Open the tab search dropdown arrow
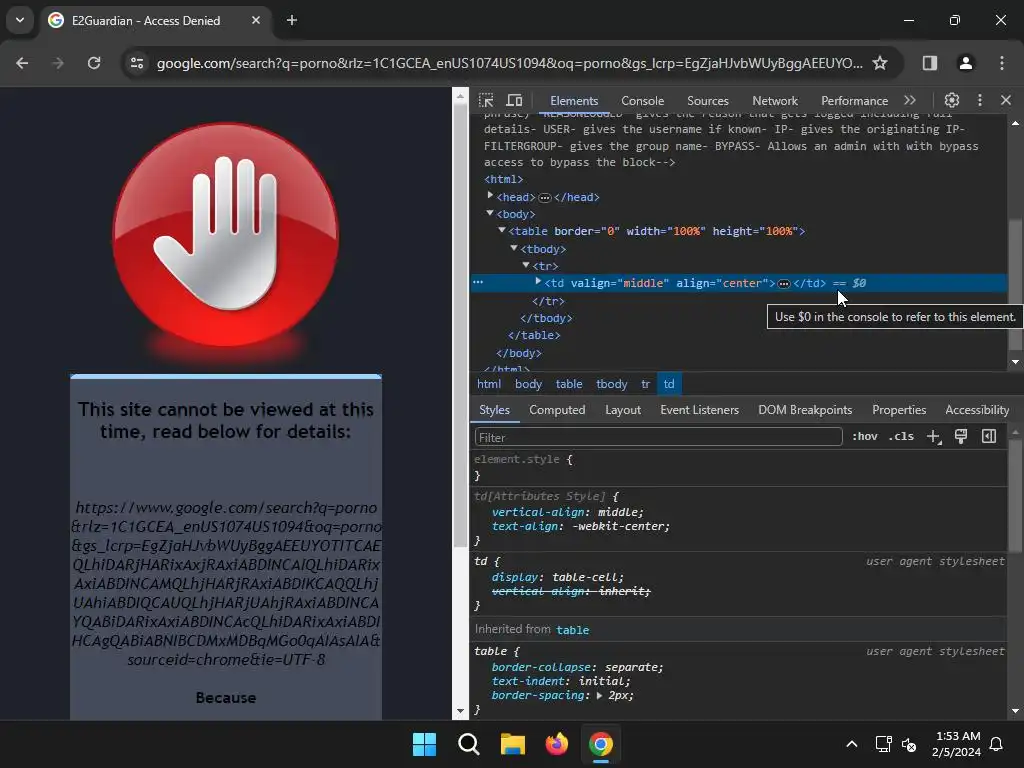Screen dimensions: 1024x768 click(x=20, y=20)
